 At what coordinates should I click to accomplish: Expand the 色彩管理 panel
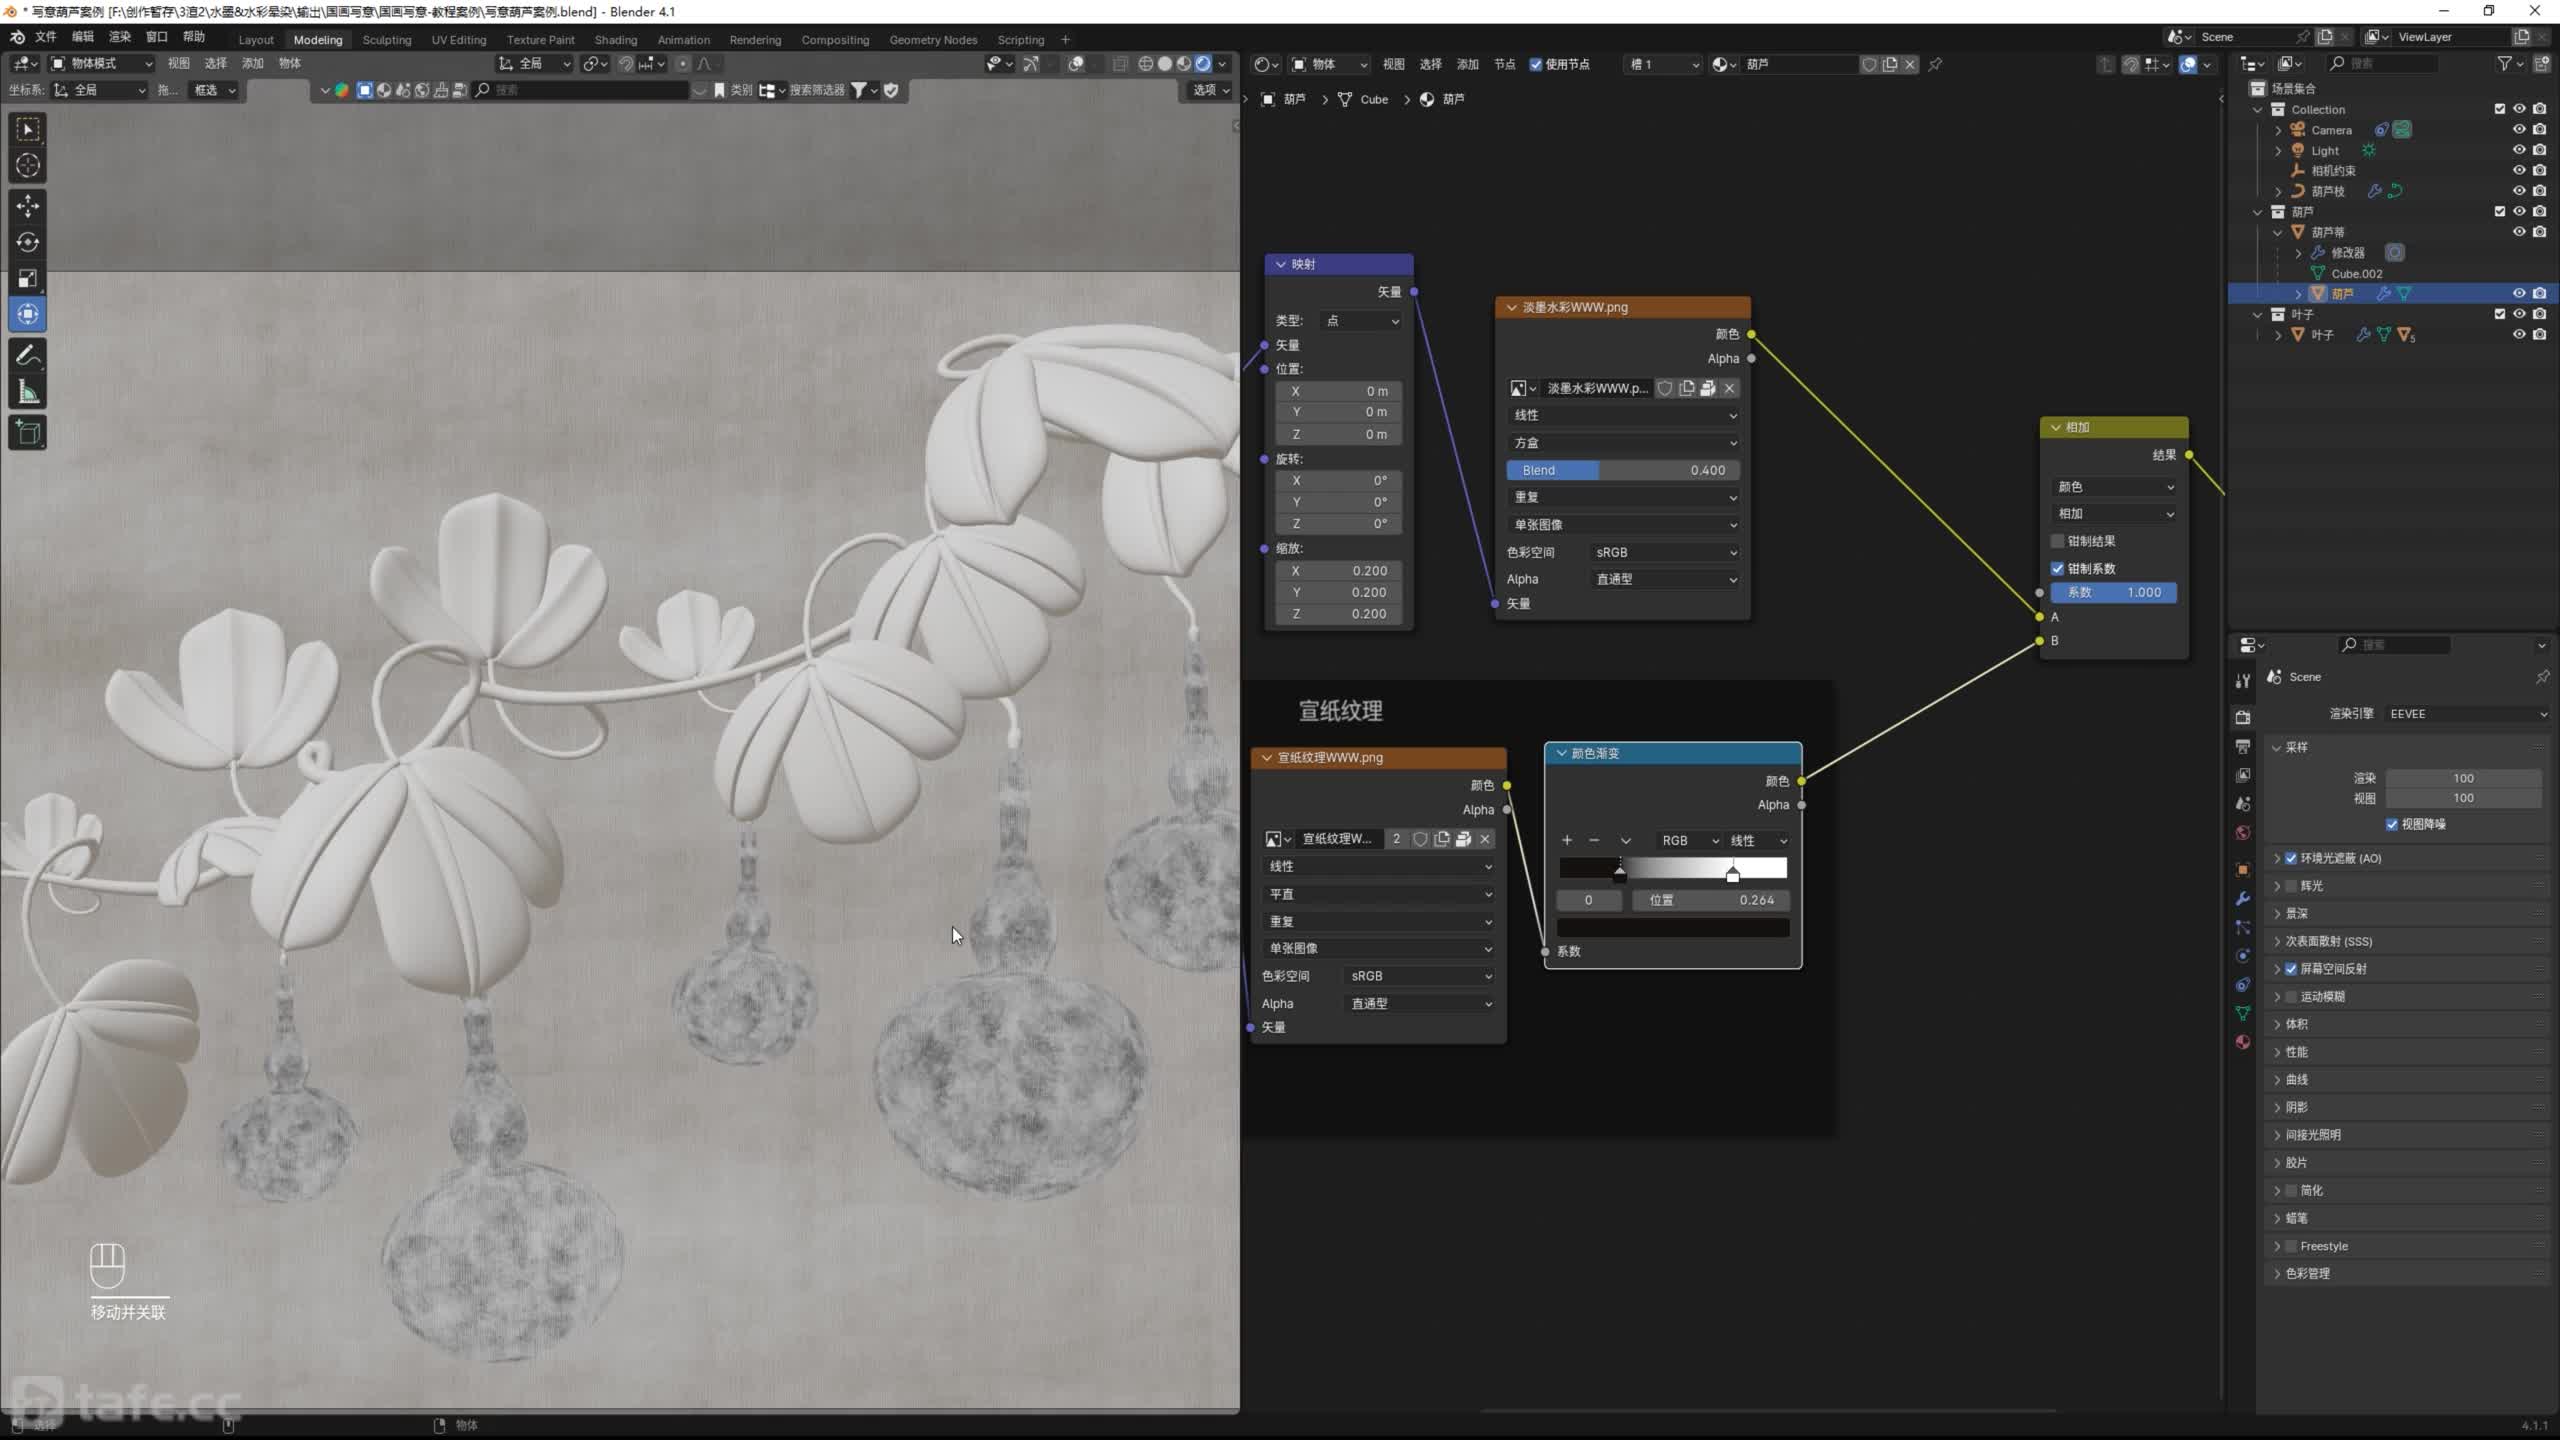pos(2307,1274)
